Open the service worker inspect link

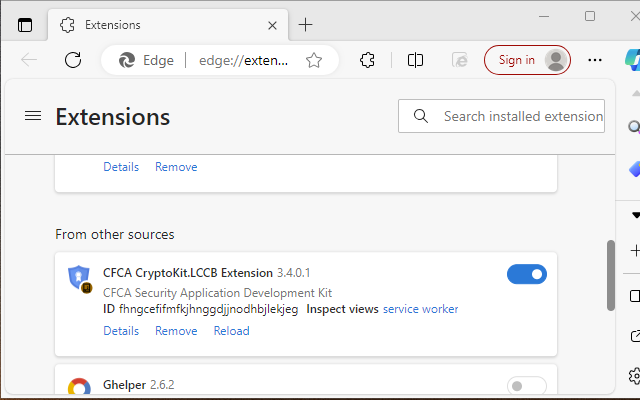420,309
